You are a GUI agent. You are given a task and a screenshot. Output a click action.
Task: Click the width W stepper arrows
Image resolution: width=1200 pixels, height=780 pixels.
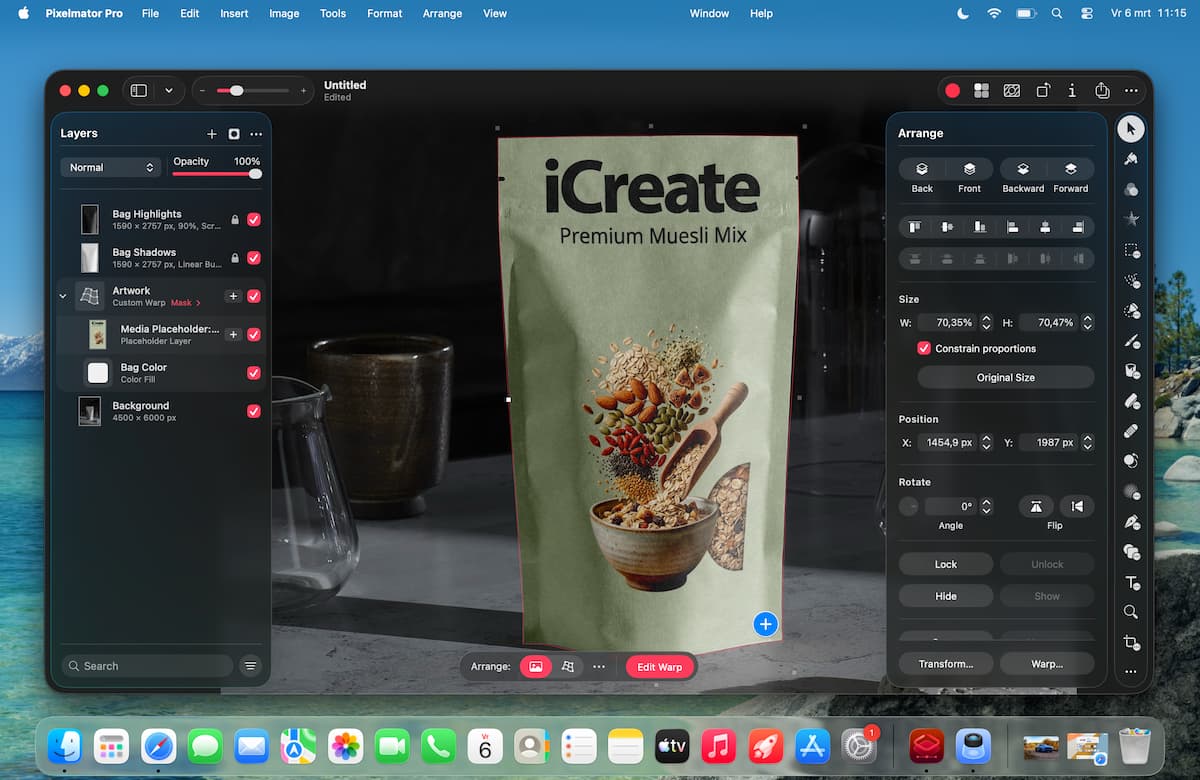(986, 322)
